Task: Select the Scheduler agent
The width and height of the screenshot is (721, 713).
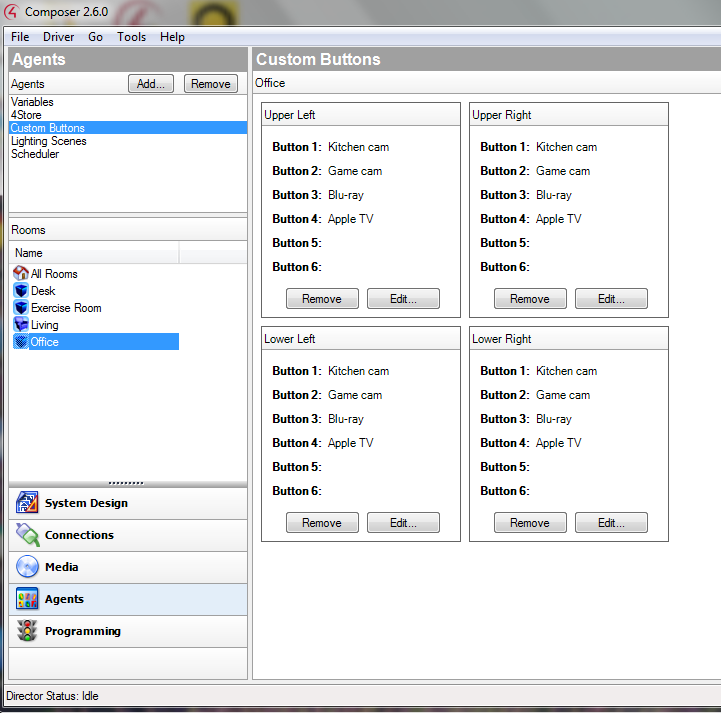Action: pyautogui.click(x=35, y=154)
